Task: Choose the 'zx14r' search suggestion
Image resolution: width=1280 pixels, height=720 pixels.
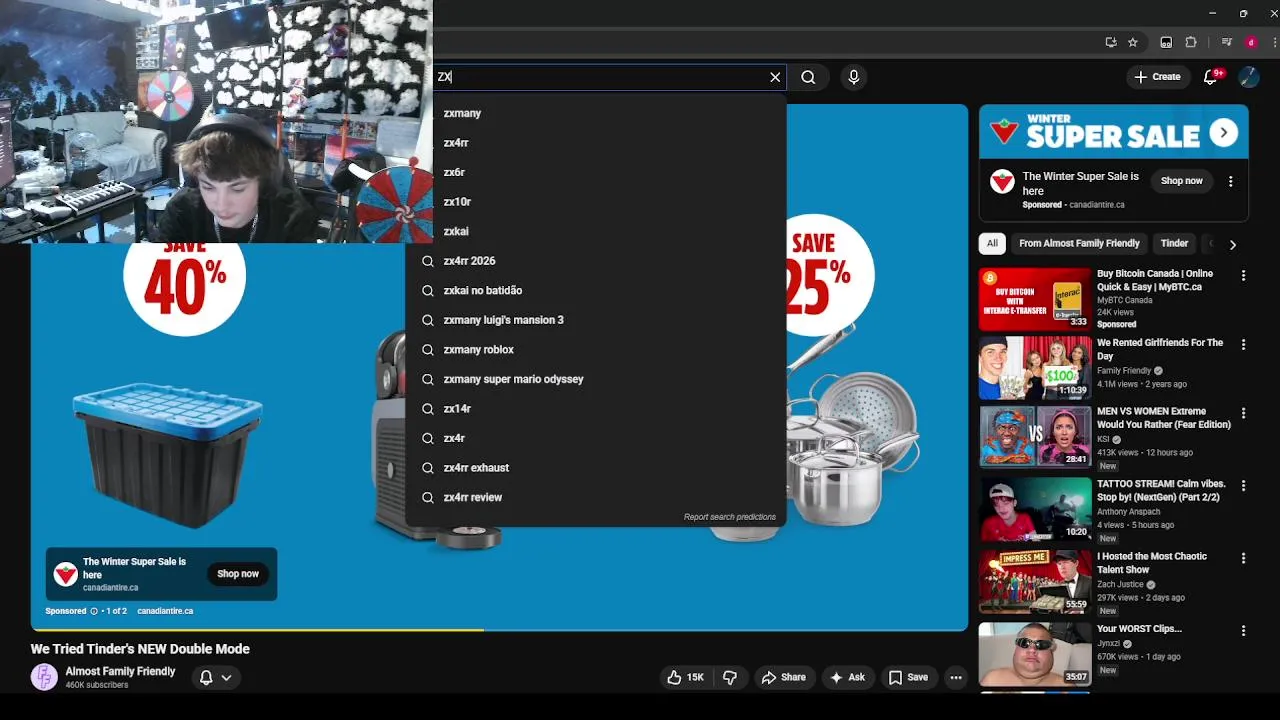Action: [596, 408]
